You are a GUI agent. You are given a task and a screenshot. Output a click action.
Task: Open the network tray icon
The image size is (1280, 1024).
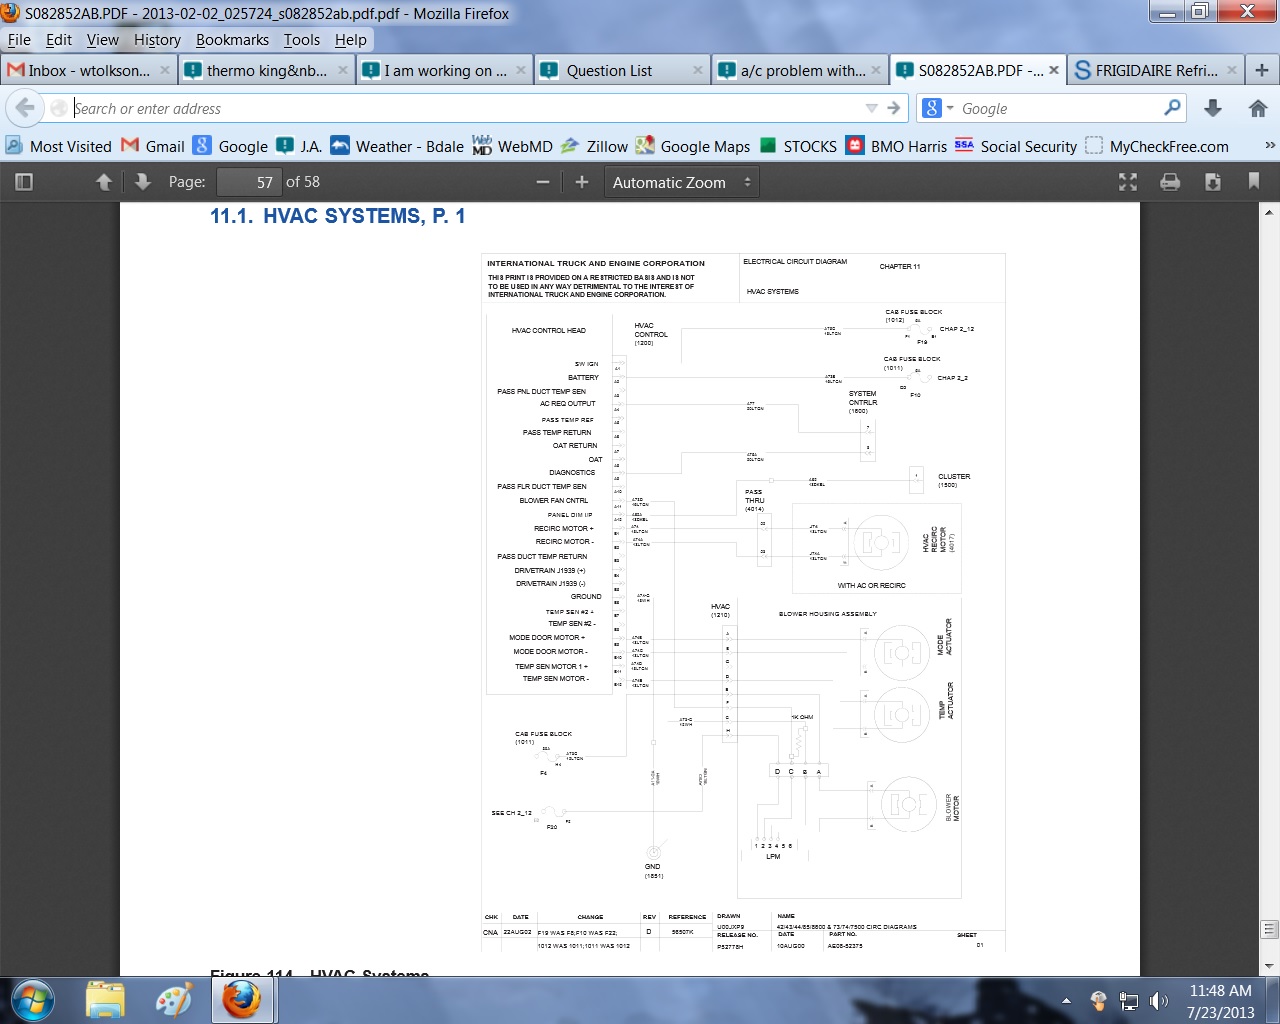(x=1128, y=1000)
